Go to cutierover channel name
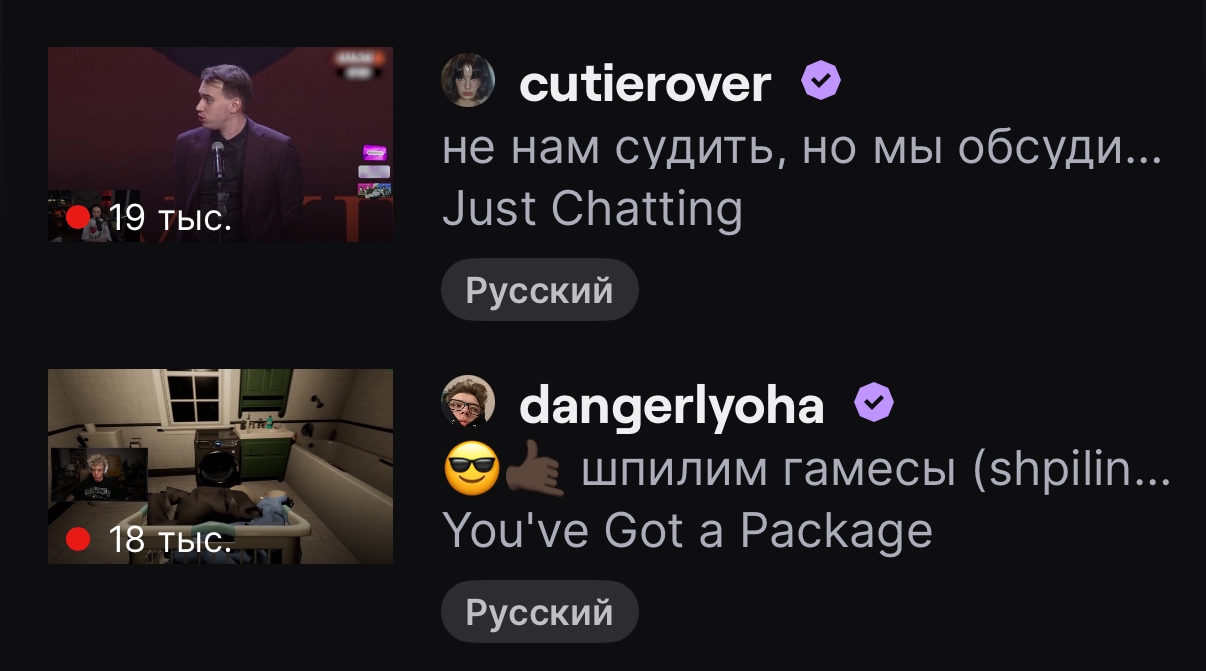The width and height of the screenshot is (1206, 671). click(x=645, y=82)
